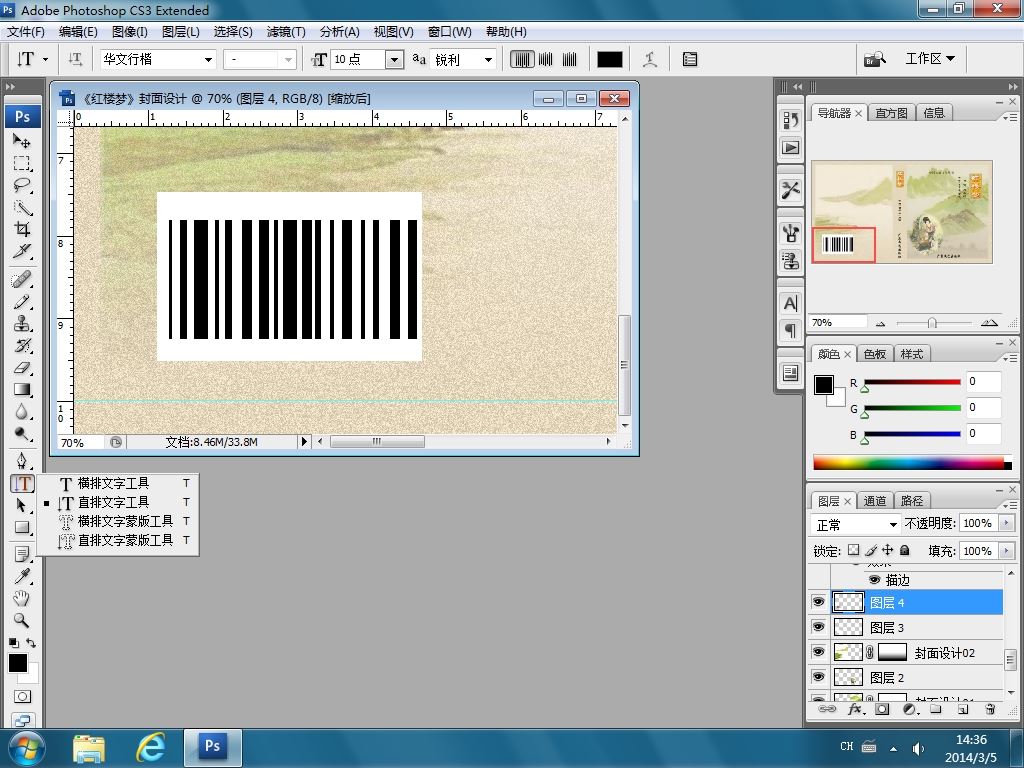The width and height of the screenshot is (1024, 768).
Task: Toggle lock position in Layers panel
Action: tap(888, 550)
